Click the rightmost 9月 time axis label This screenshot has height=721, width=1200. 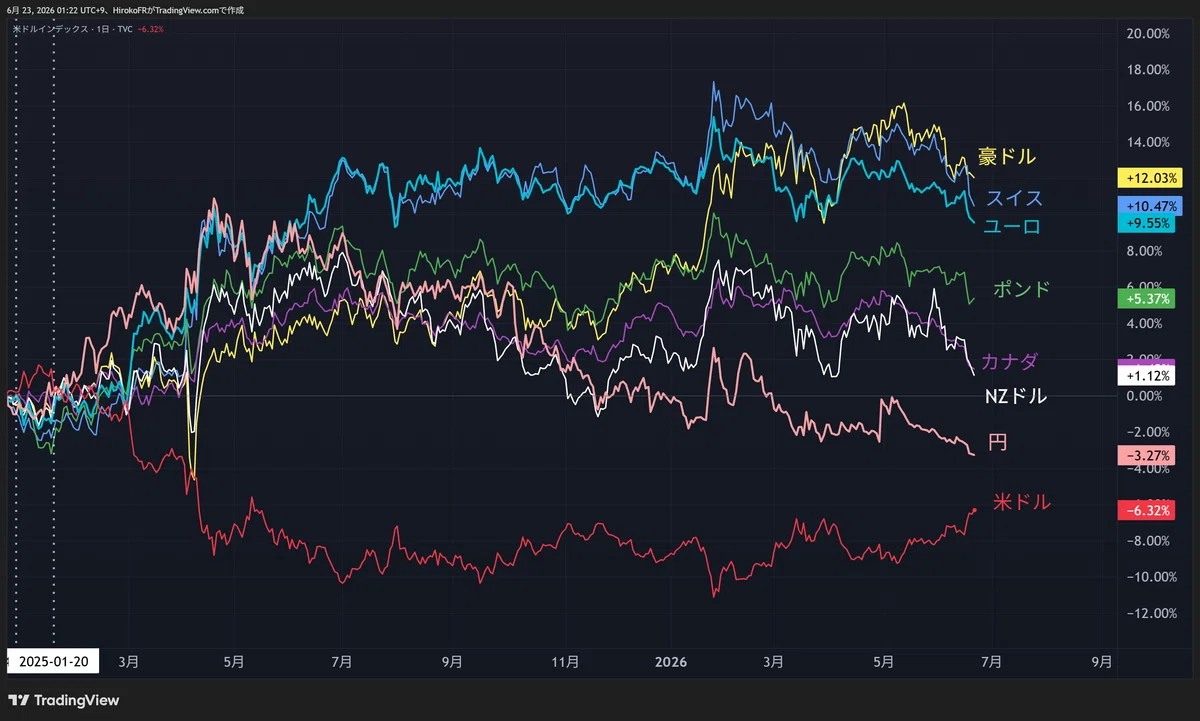(x=1101, y=662)
